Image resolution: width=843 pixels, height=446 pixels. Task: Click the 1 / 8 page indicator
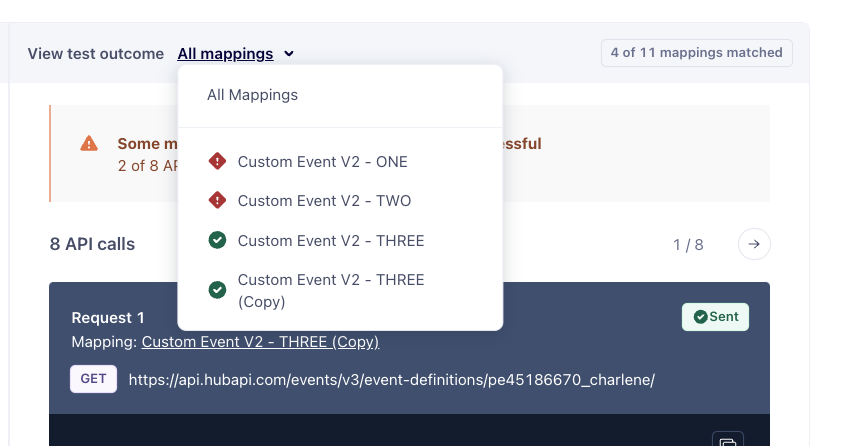(688, 244)
